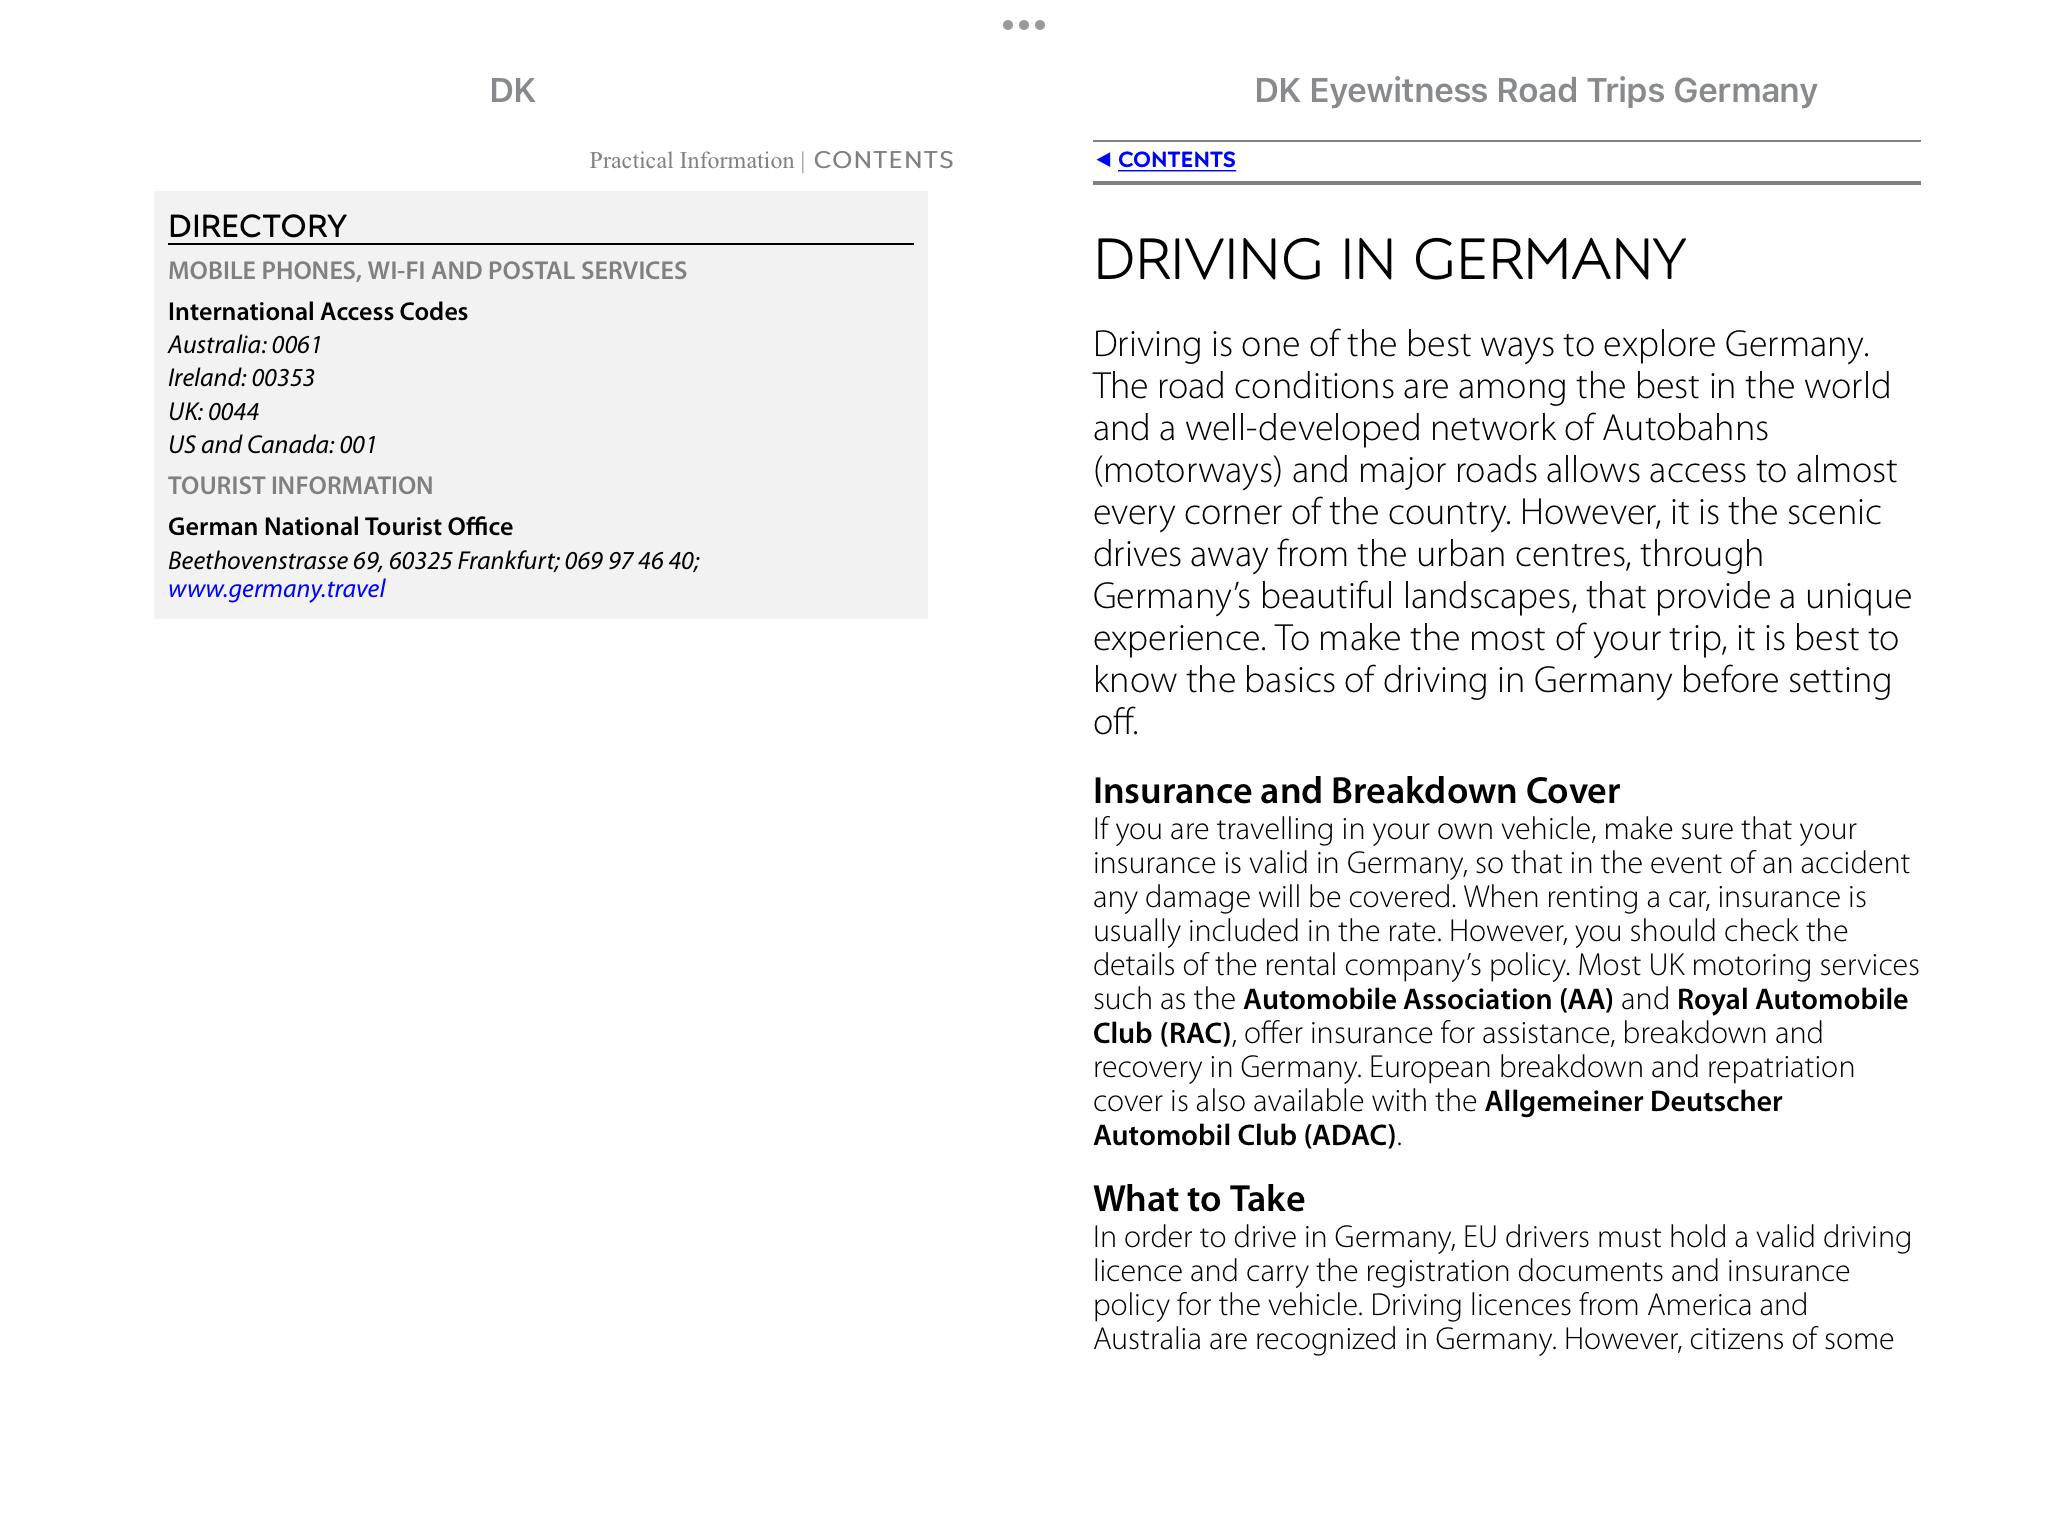The height and width of the screenshot is (1536, 2048).
Task: Click the bold Royal Automobile Club text
Action: click(x=1791, y=1000)
